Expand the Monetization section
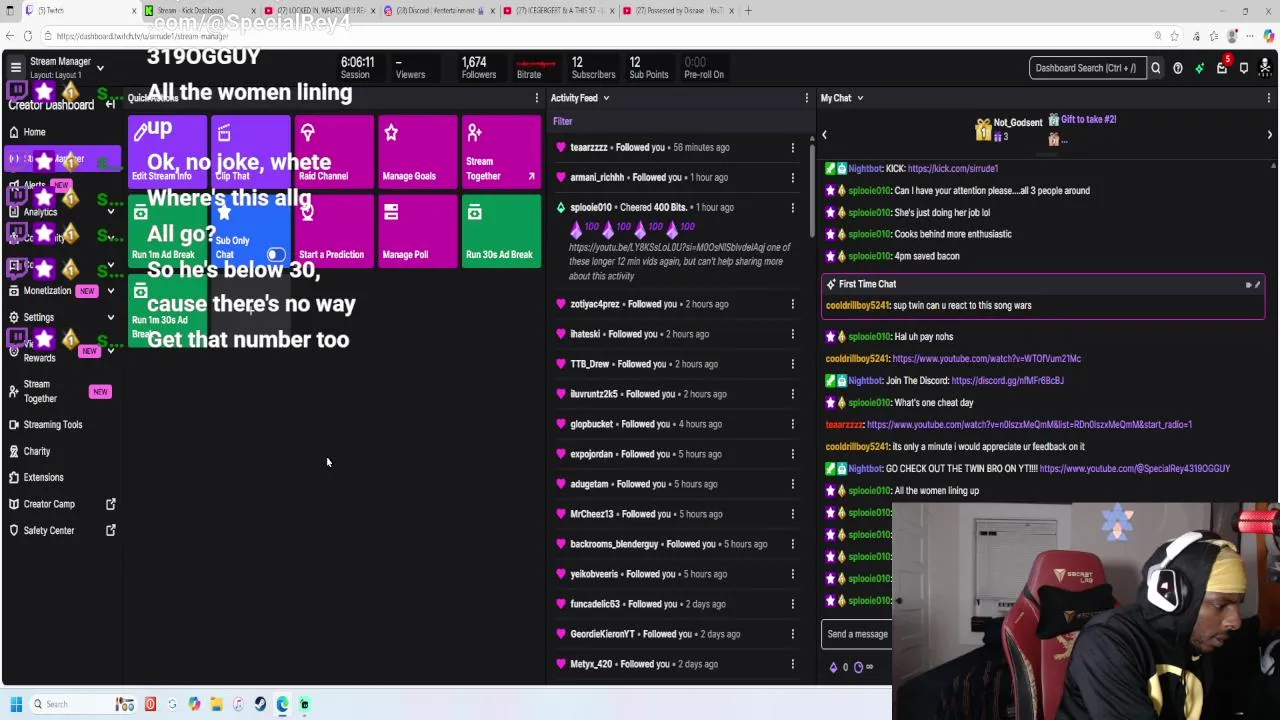 point(110,291)
